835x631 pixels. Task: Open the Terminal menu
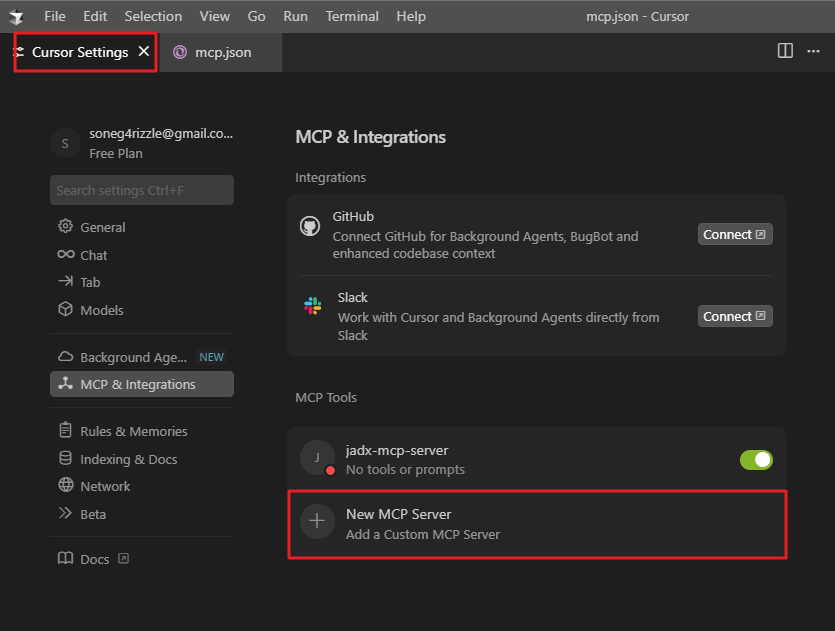(x=352, y=16)
